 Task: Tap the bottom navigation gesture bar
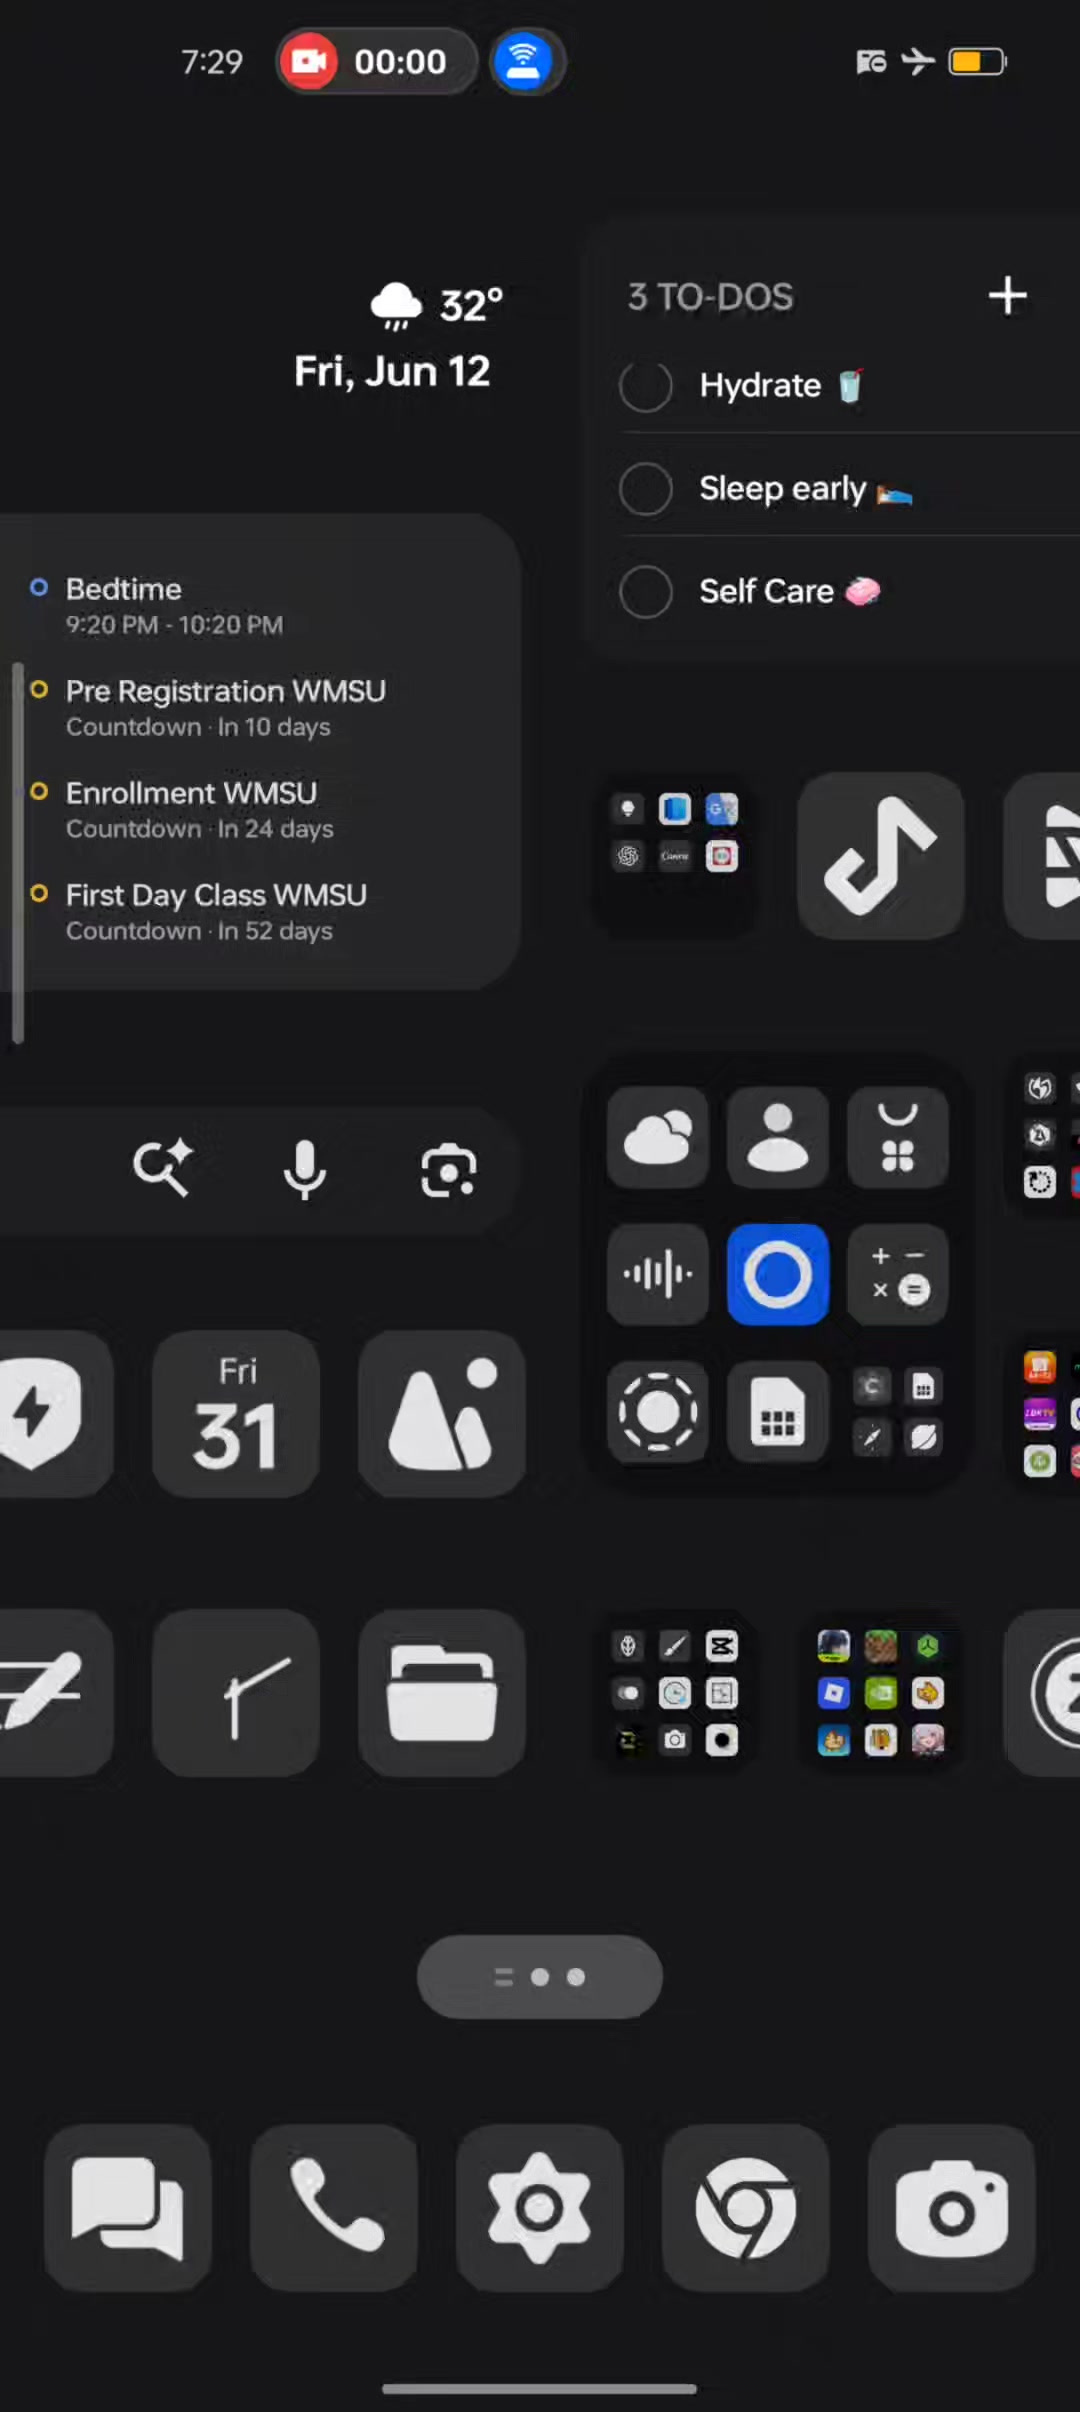(x=540, y=2389)
